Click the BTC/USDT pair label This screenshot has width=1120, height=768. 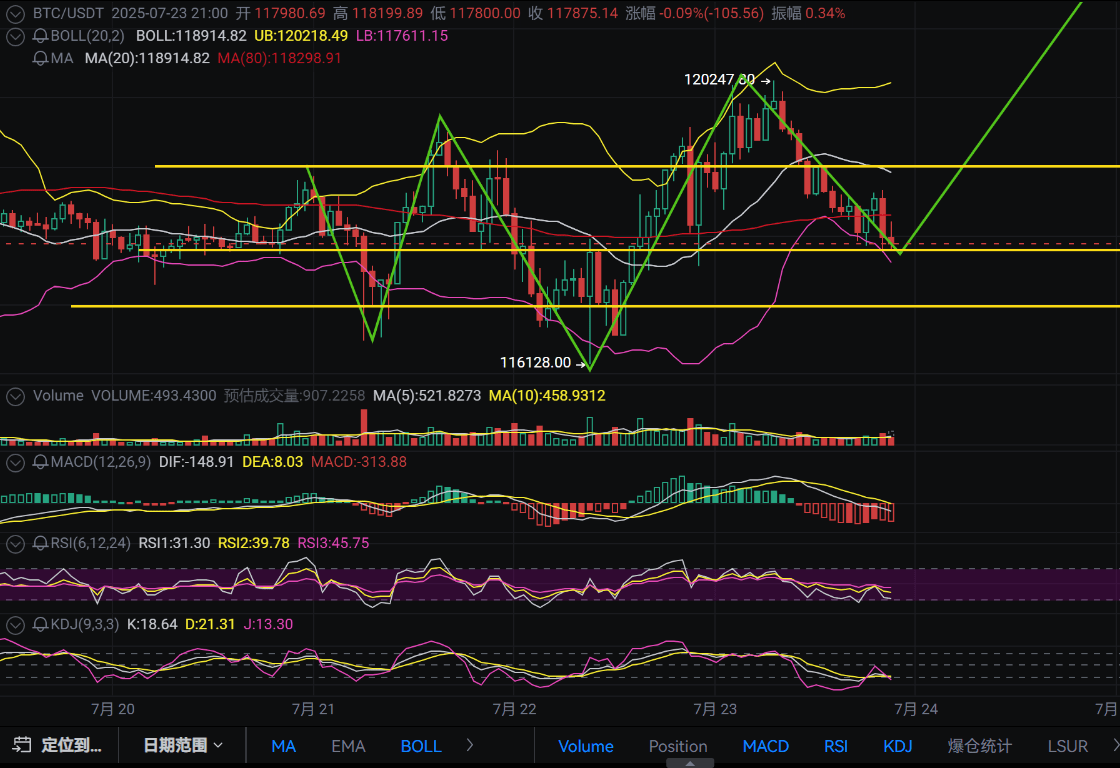[x=69, y=14]
